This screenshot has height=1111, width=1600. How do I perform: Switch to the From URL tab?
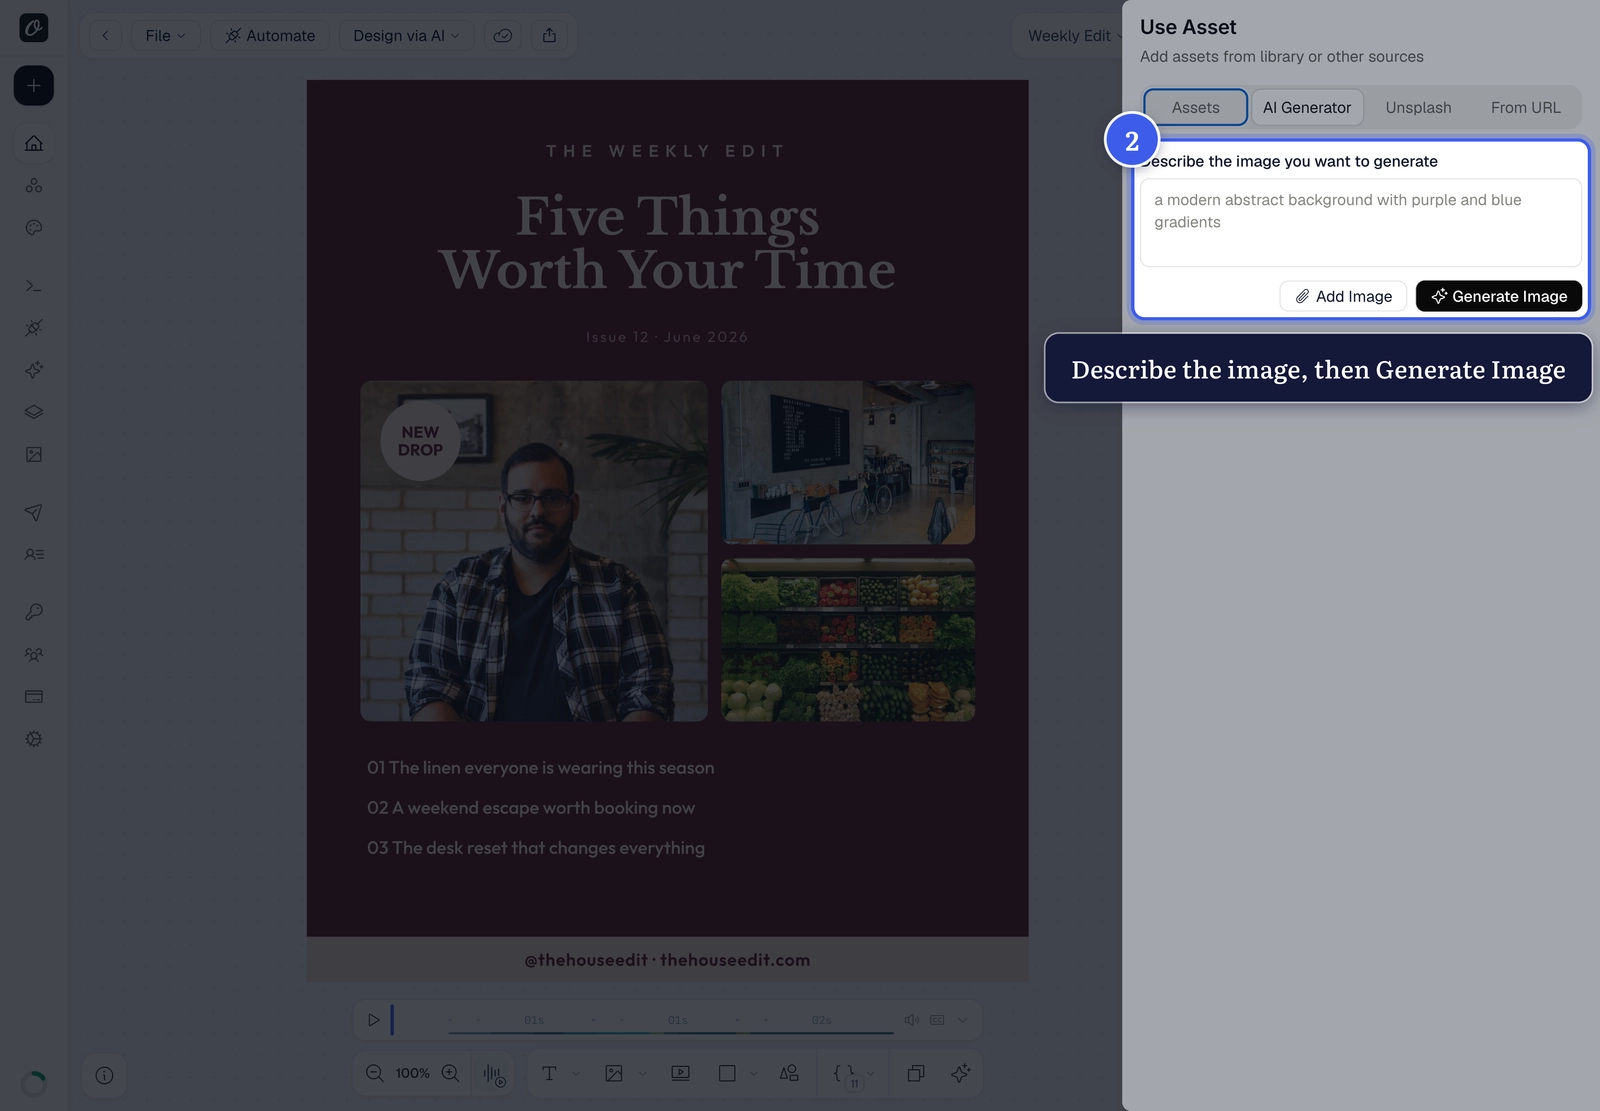[x=1525, y=107]
